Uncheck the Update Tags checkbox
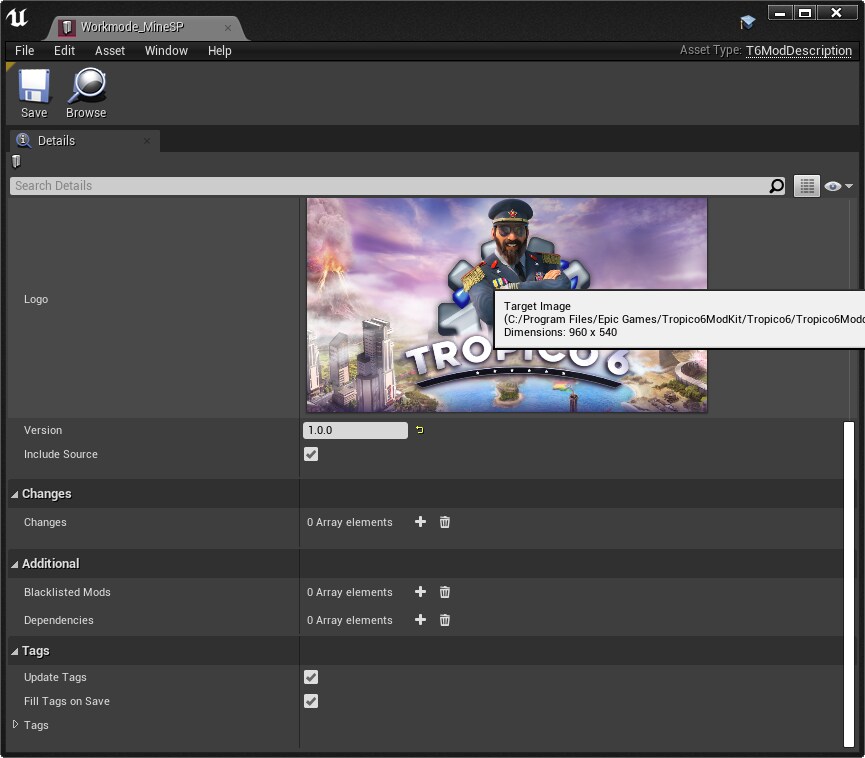 point(311,677)
